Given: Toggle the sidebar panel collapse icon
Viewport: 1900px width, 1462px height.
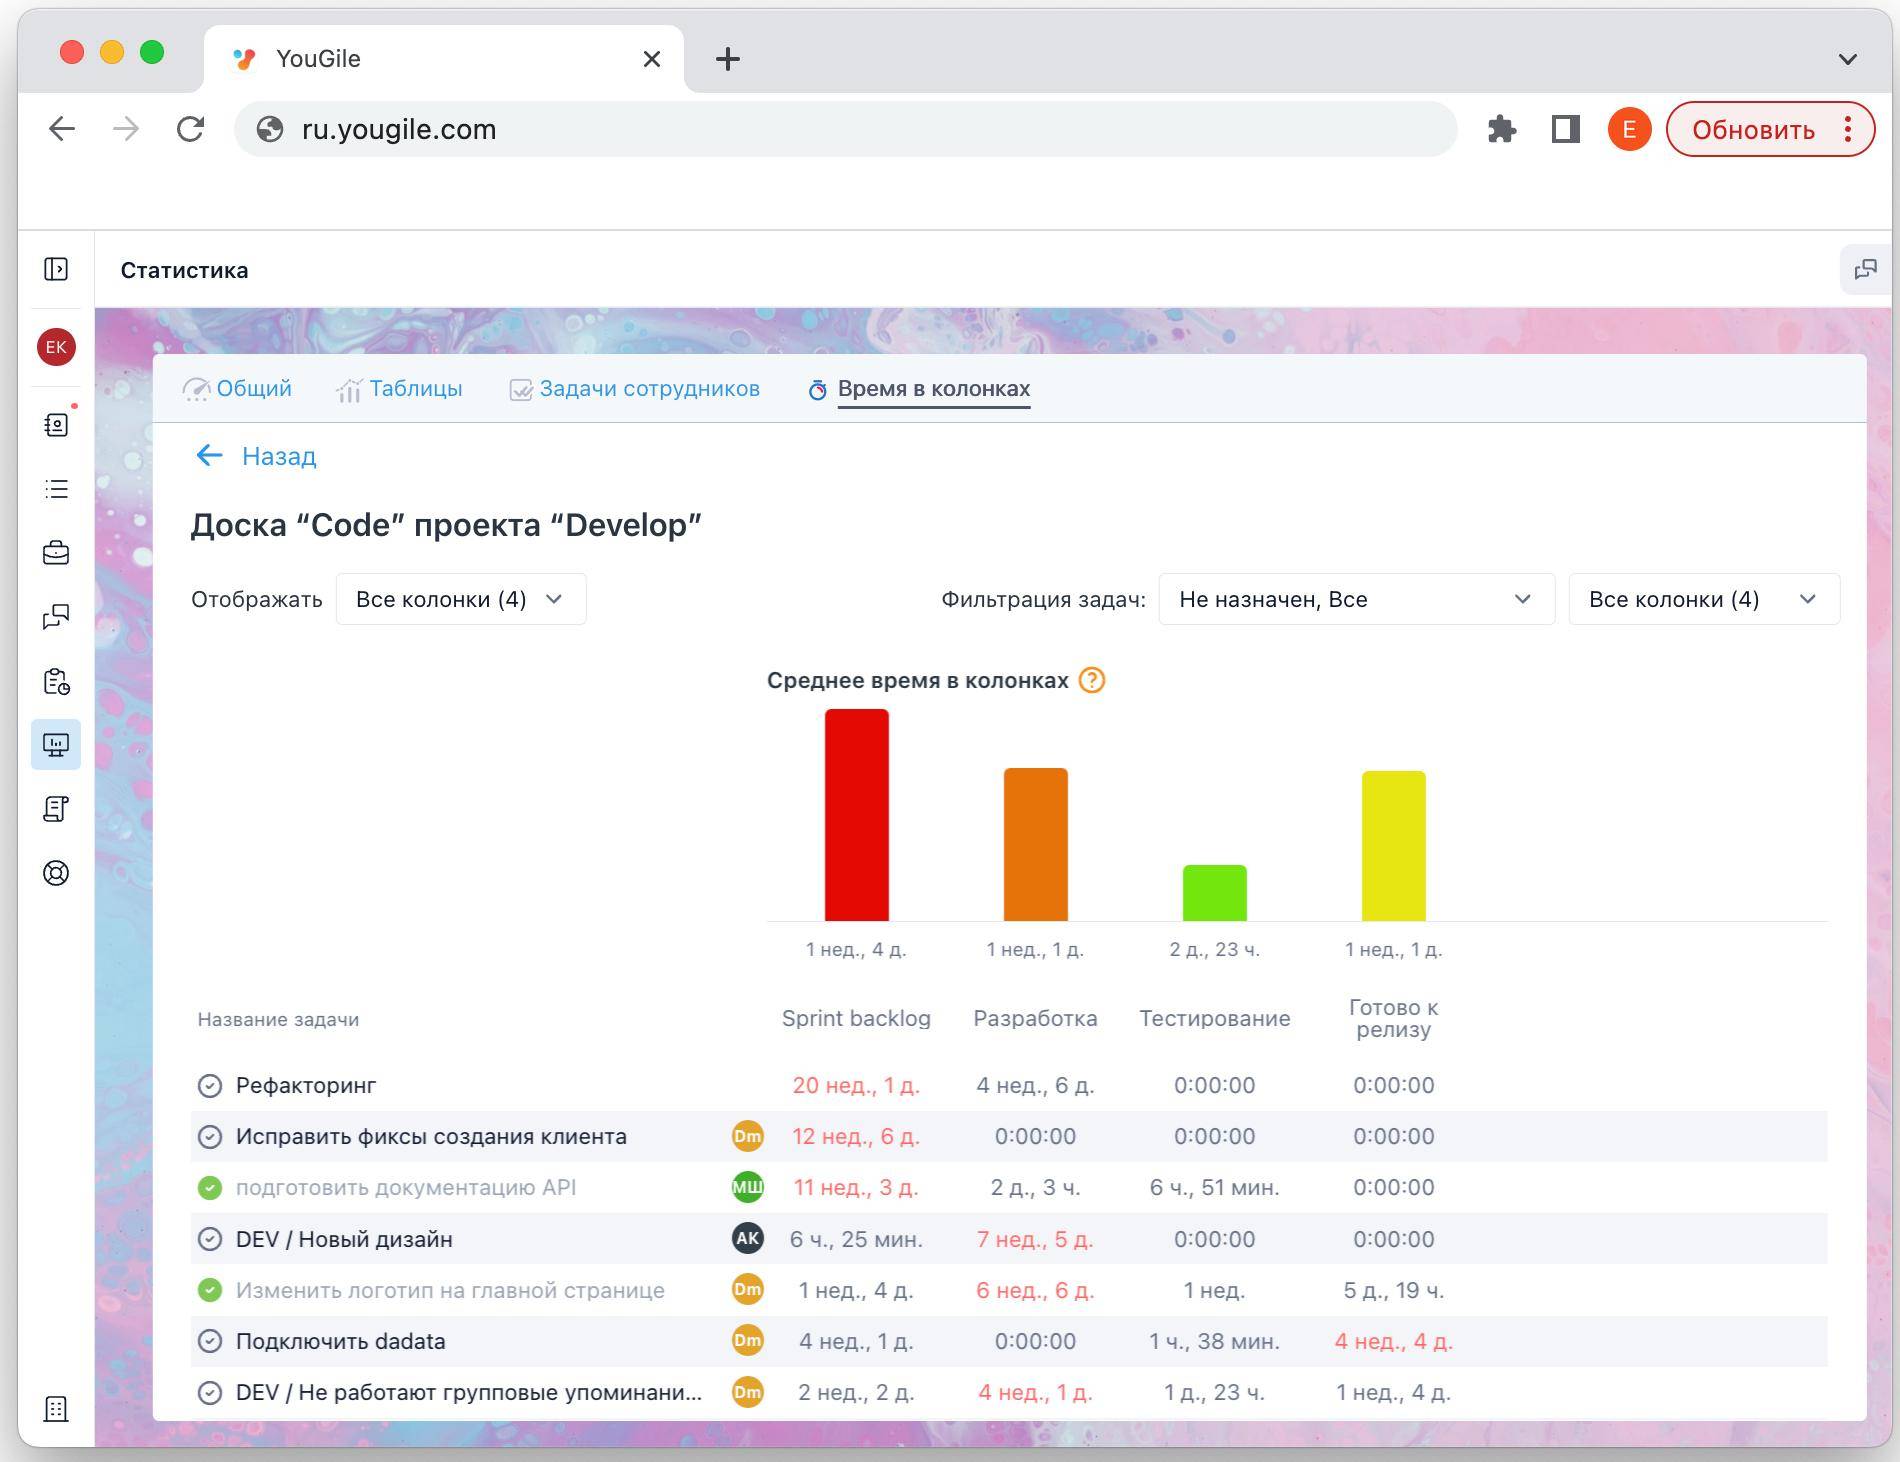Looking at the screenshot, I should 56,269.
